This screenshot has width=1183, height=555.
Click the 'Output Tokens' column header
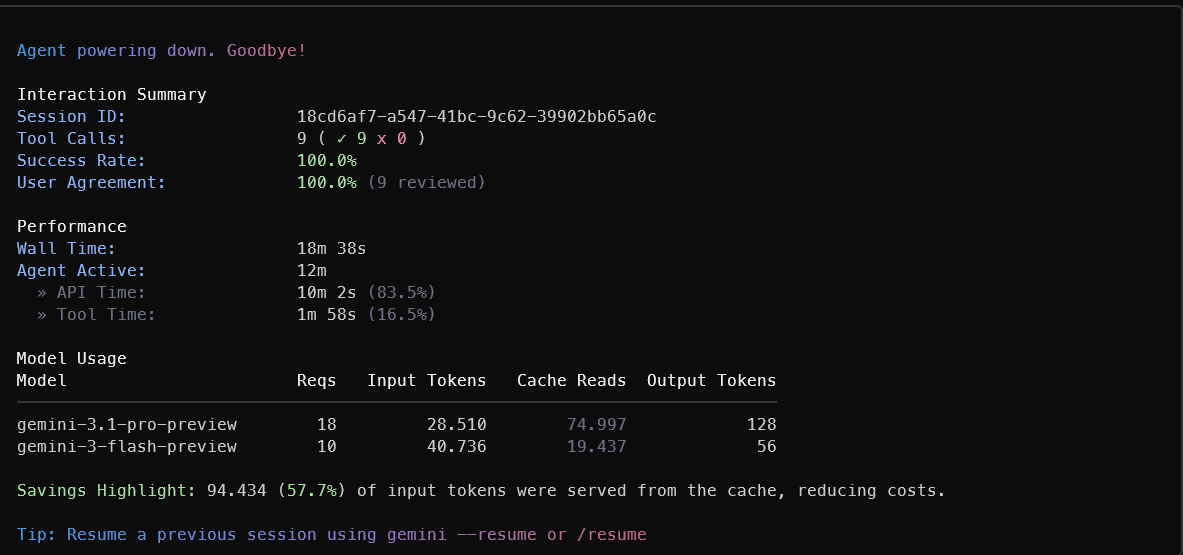tap(711, 381)
